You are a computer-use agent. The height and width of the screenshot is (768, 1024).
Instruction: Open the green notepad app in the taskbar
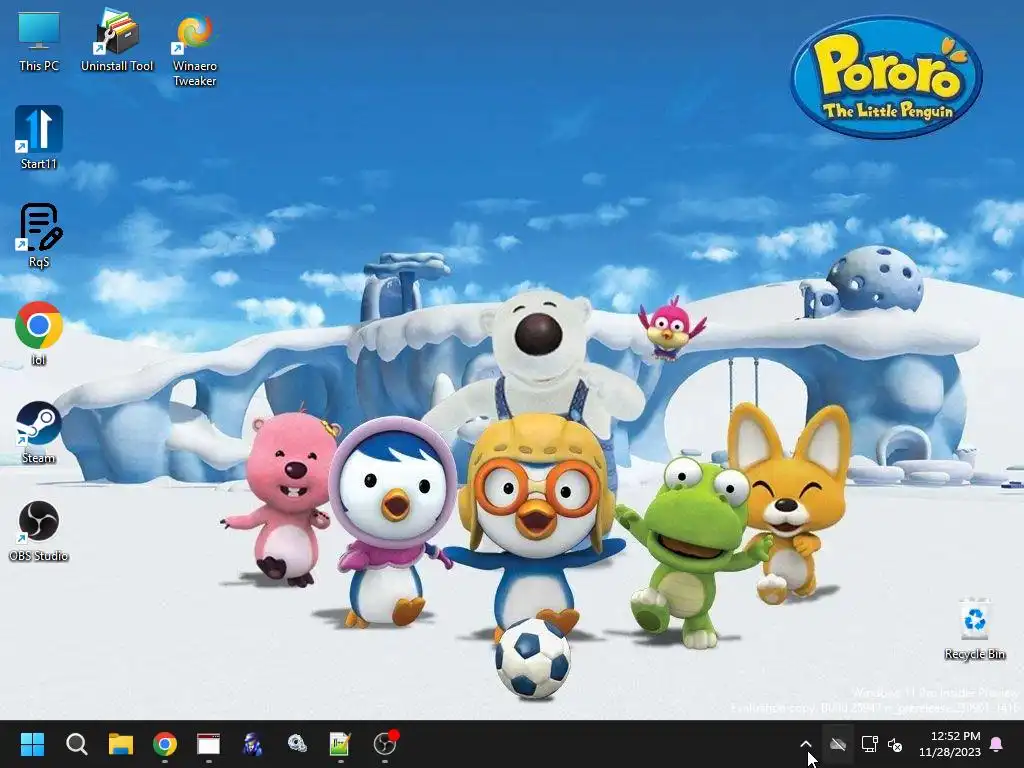(340, 744)
